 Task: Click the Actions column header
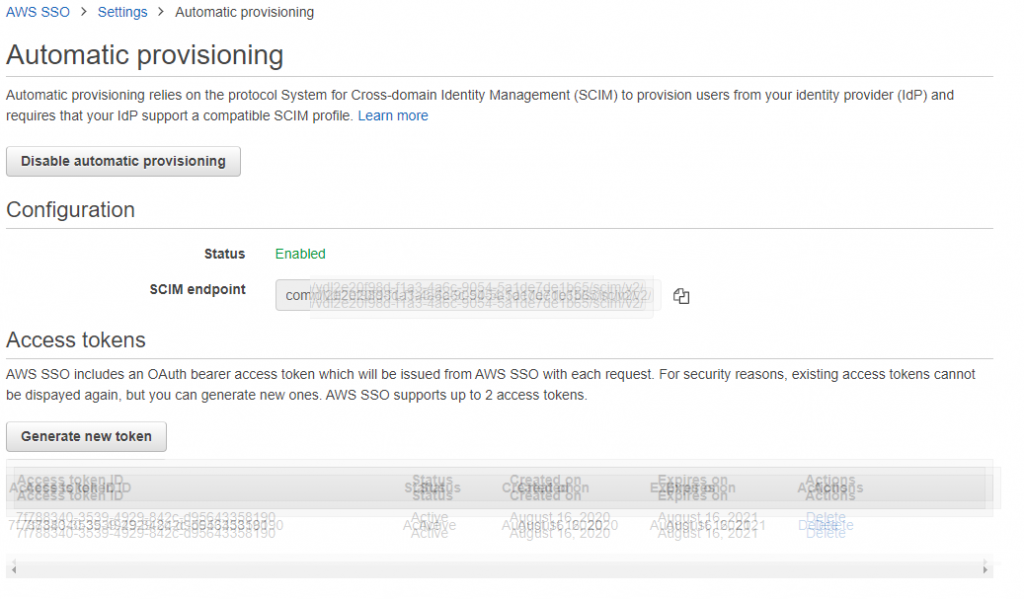830,488
